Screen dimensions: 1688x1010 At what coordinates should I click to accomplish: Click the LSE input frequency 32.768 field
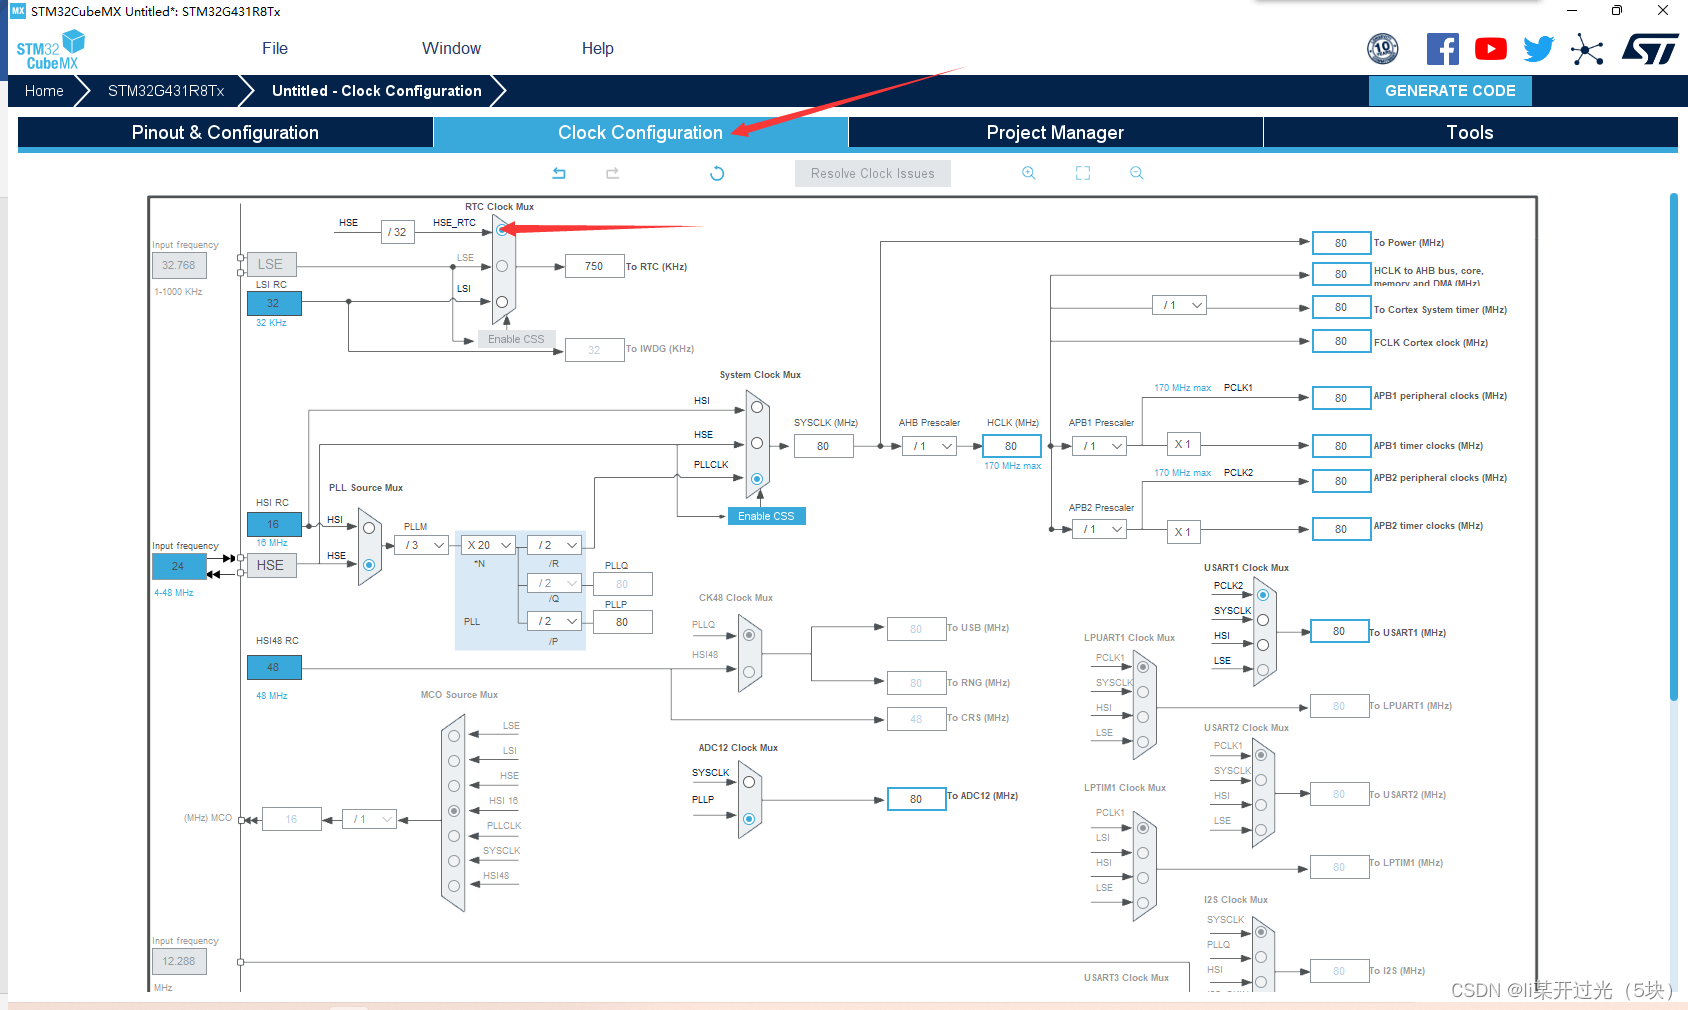click(x=179, y=265)
